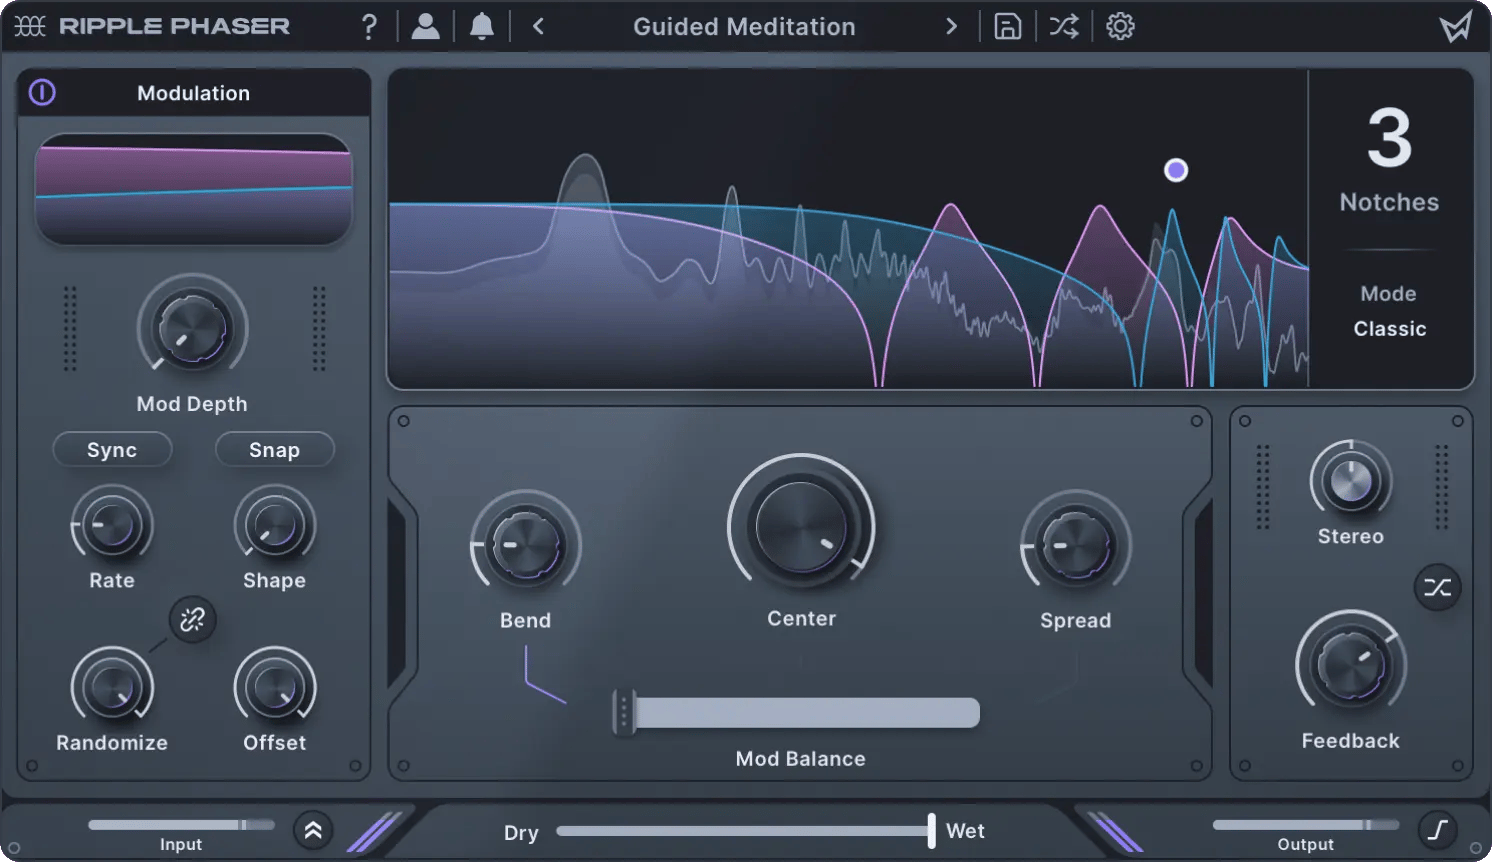Image resolution: width=1492 pixels, height=862 pixels.
Task: Open the settings gear
Action: 1120,27
